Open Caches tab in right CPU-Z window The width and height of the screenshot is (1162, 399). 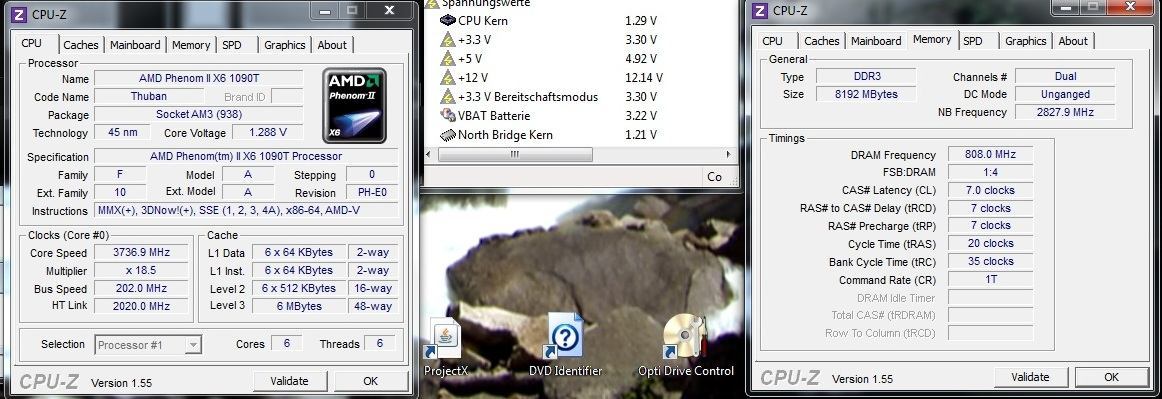pos(822,42)
